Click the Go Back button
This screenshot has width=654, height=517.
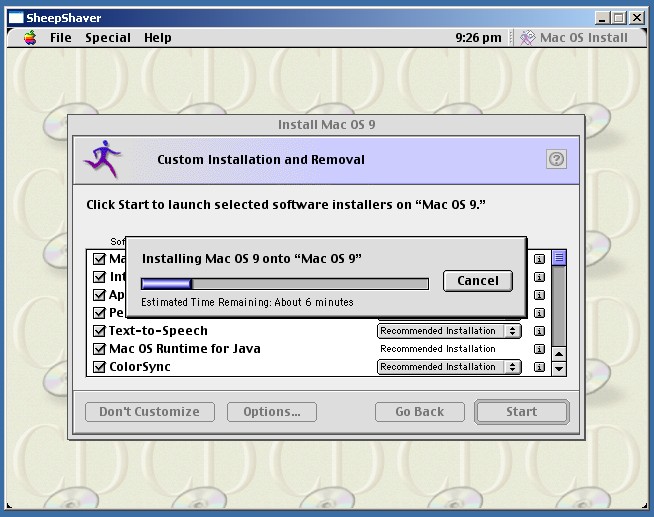tap(420, 412)
